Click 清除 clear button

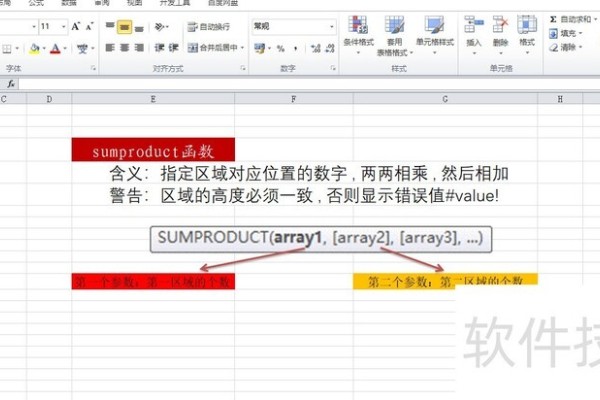click(x=566, y=47)
